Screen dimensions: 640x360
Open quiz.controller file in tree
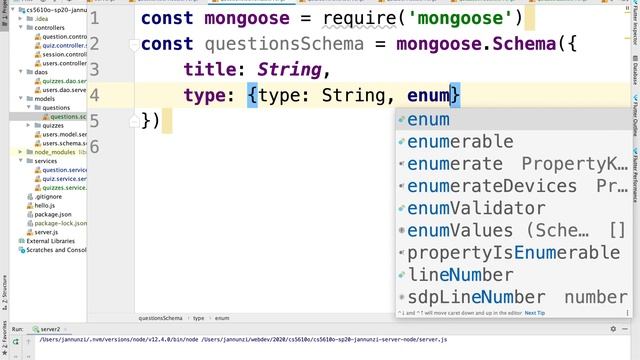[61, 46]
